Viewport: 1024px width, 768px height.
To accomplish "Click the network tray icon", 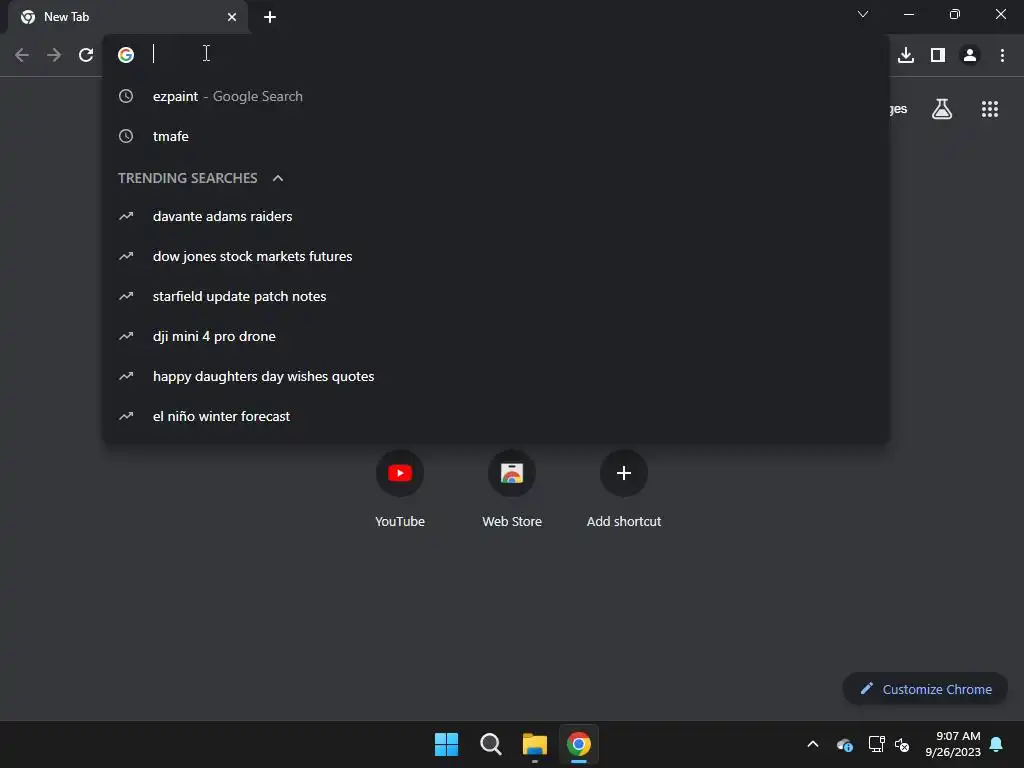I will pos(876,744).
